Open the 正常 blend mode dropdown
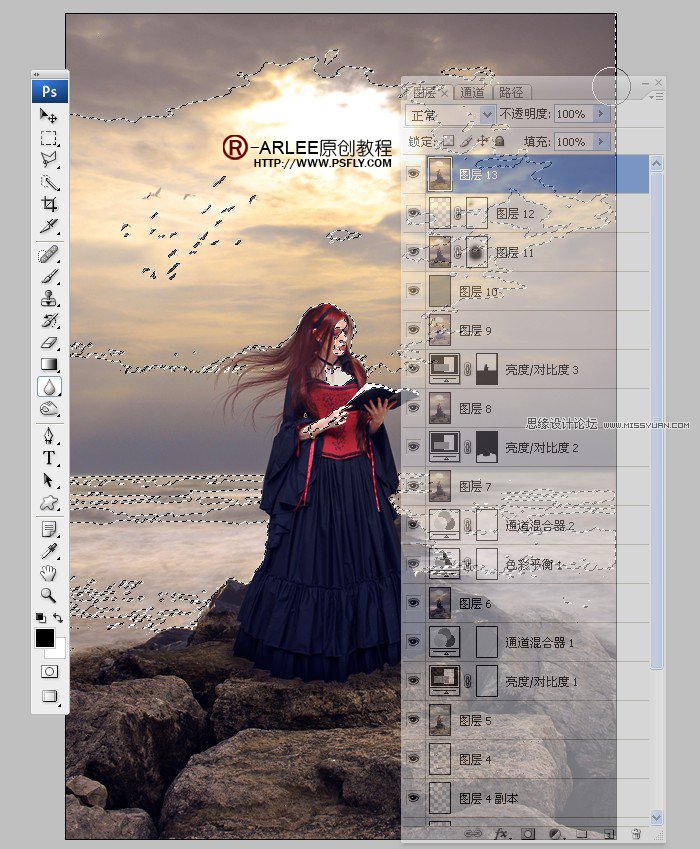 point(450,115)
